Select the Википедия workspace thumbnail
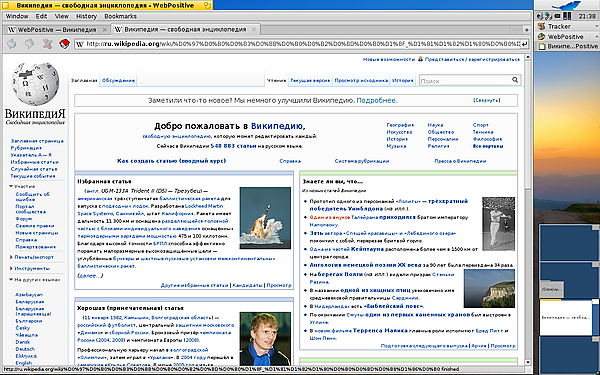This screenshot has width=600, height=375. coord(566,318)
